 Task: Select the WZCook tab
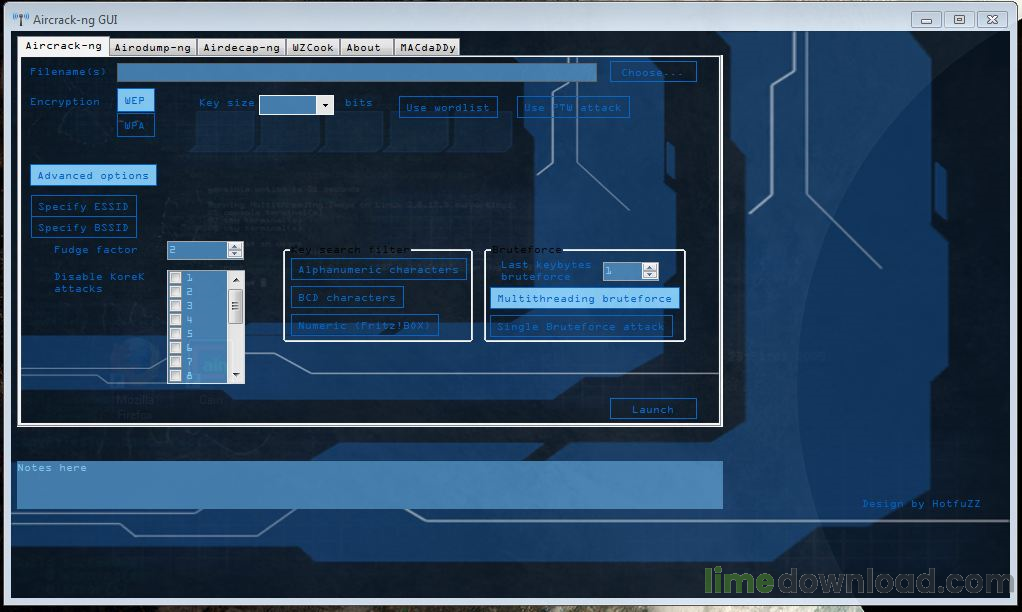tap(312, 46)
